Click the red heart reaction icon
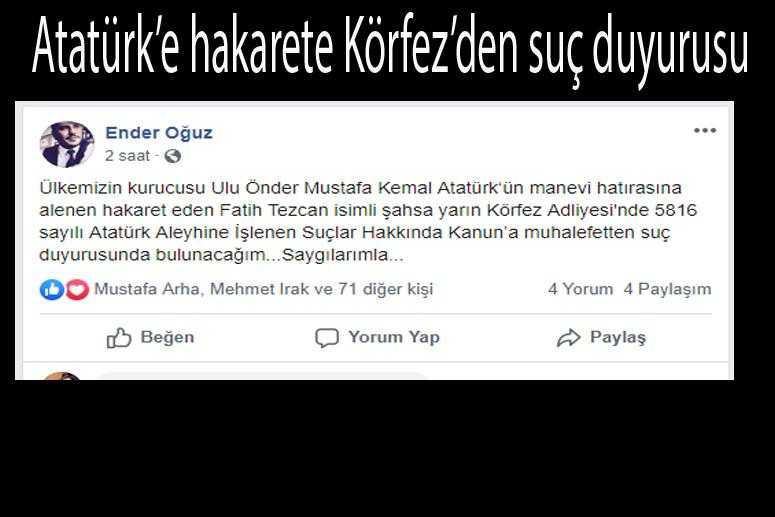The image size is (775, 517). click(78, 290)
